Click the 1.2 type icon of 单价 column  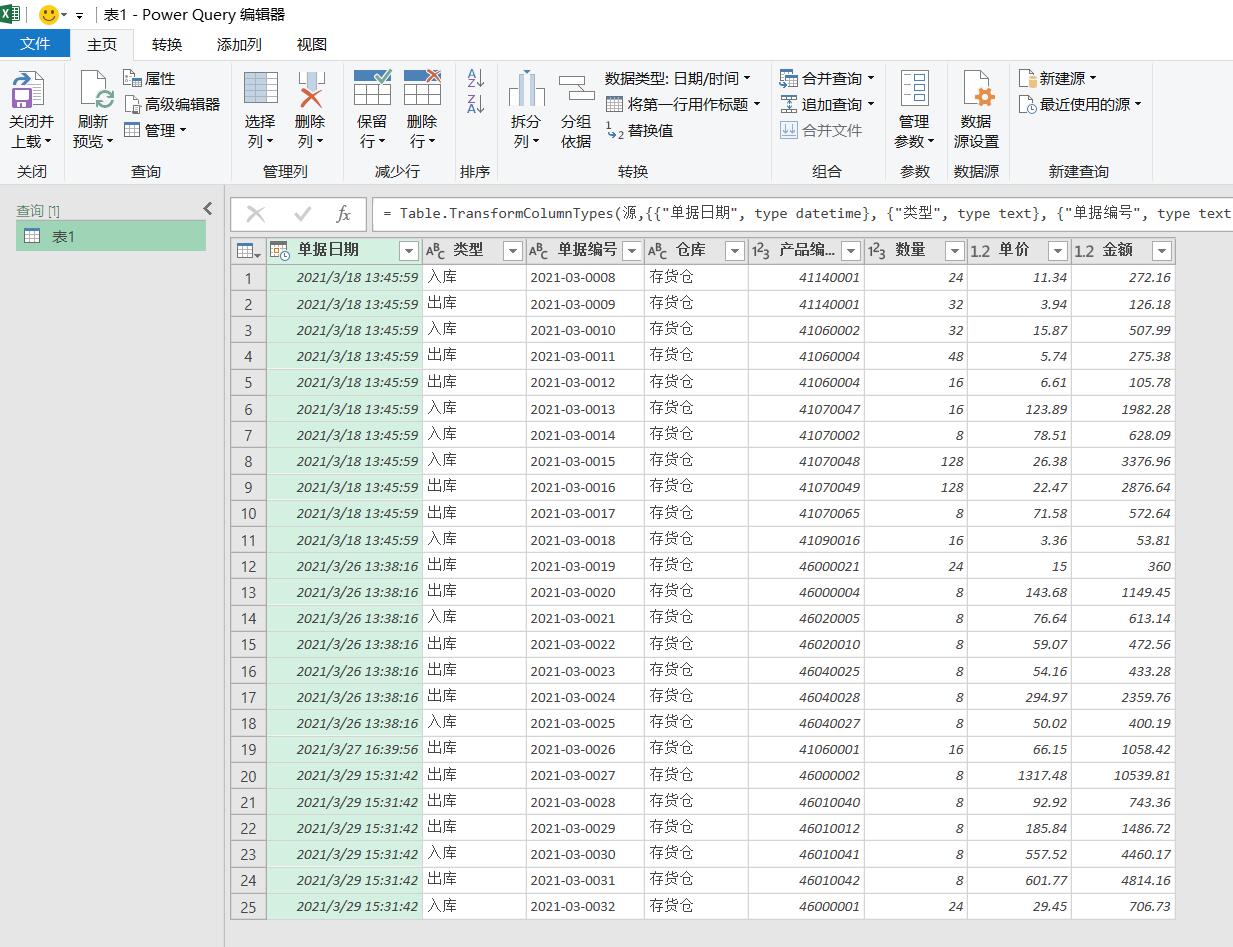(x=980, y=250)
